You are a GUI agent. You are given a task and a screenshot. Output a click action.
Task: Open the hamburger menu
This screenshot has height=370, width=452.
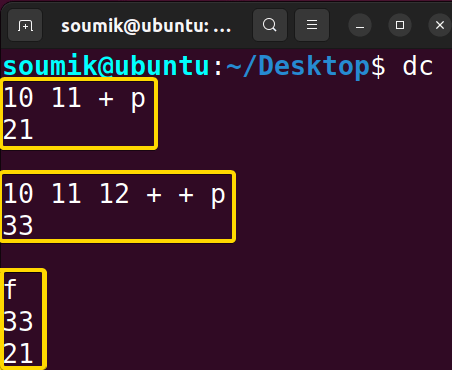pyautogui.click(x=312, y=25)
